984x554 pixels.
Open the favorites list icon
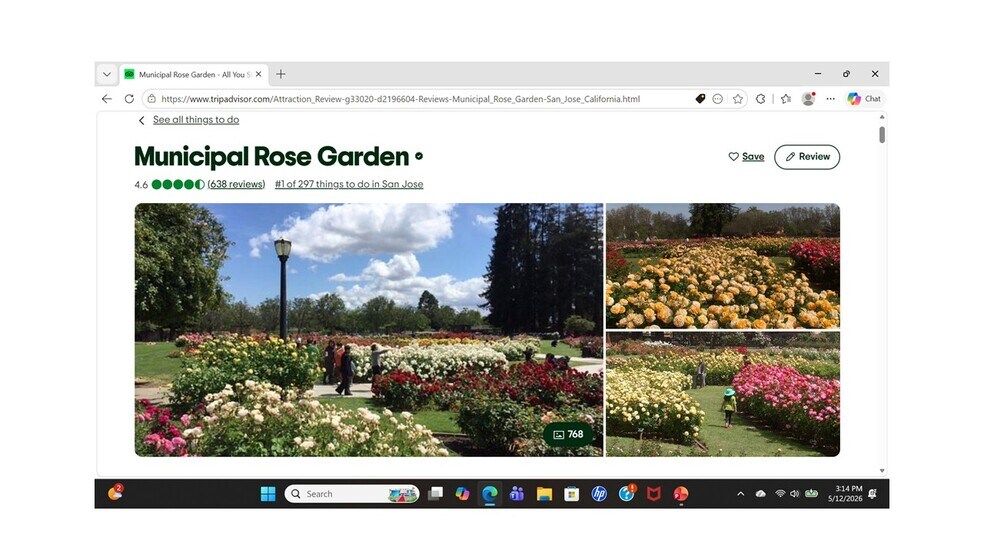point(786,99)
